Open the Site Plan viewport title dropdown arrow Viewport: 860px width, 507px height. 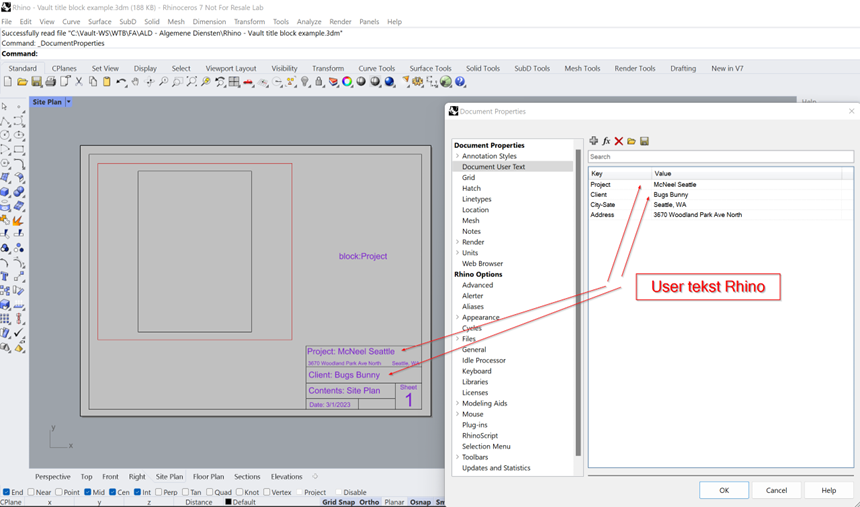pos(69,102)
